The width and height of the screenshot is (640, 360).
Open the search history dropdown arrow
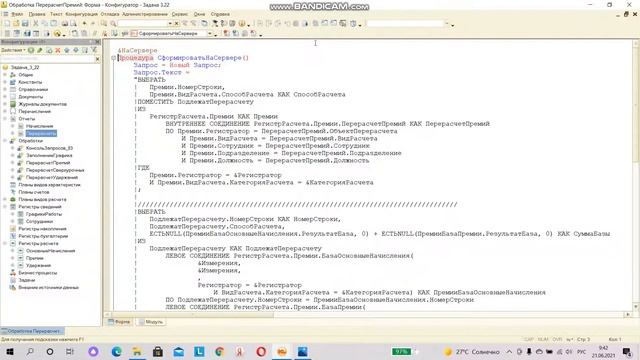coord(170,24)
